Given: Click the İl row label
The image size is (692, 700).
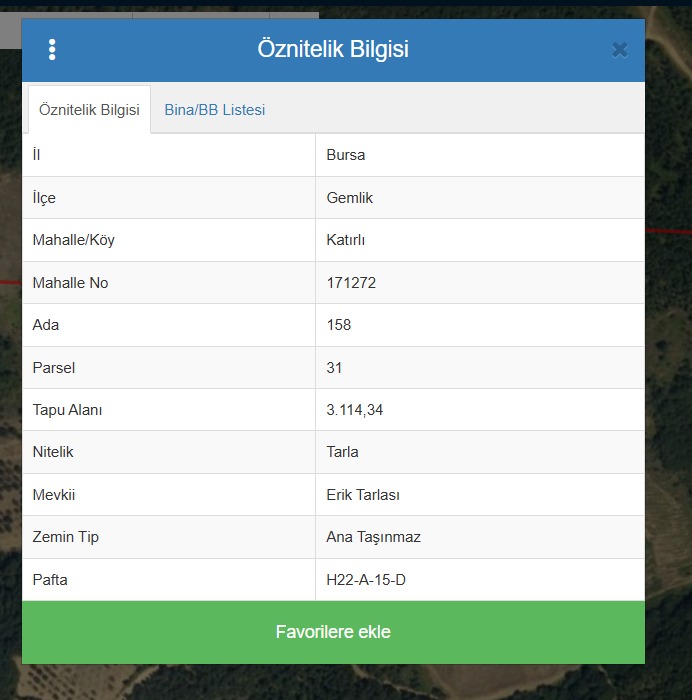Looking at the screenshot, I should [36, 155].
